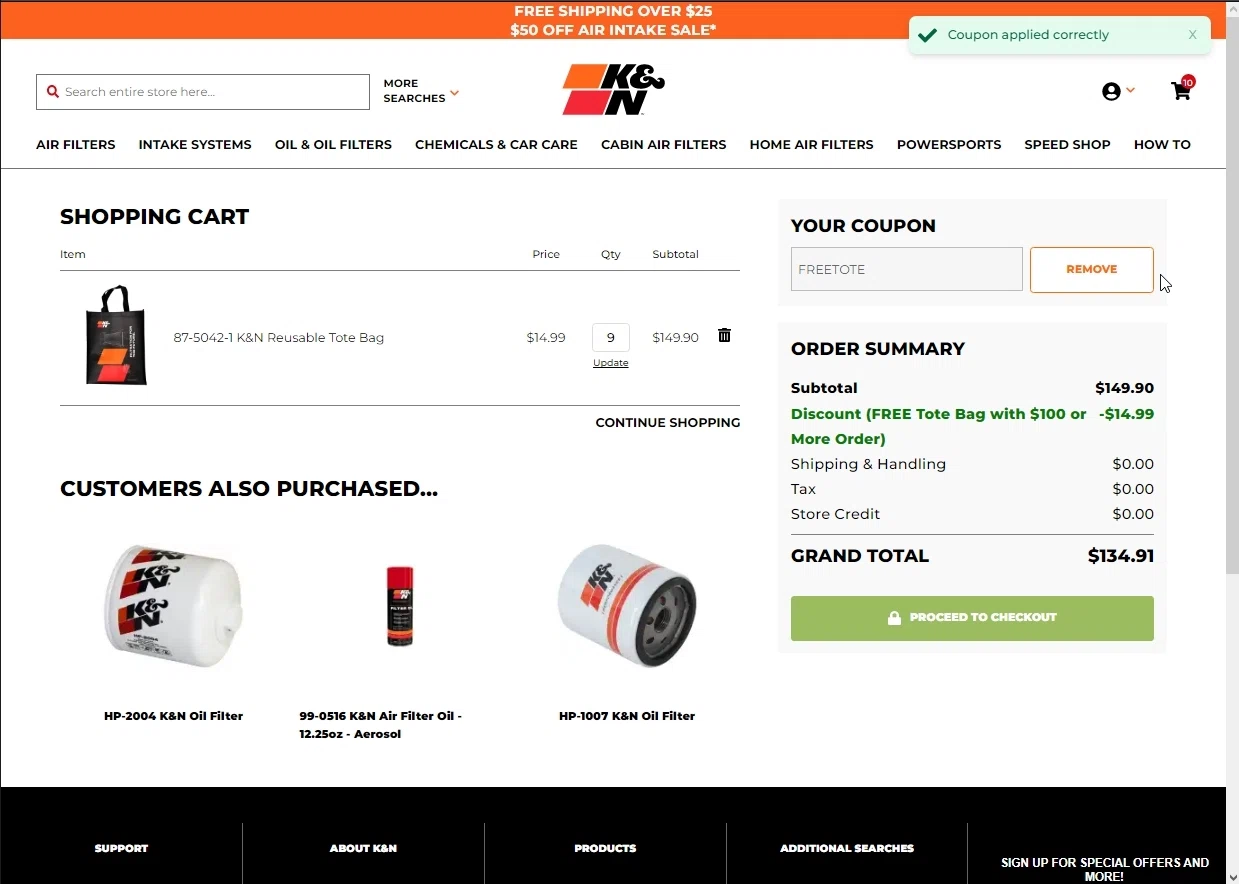Click the FREETOTE coupon code field

pos(907,269)
